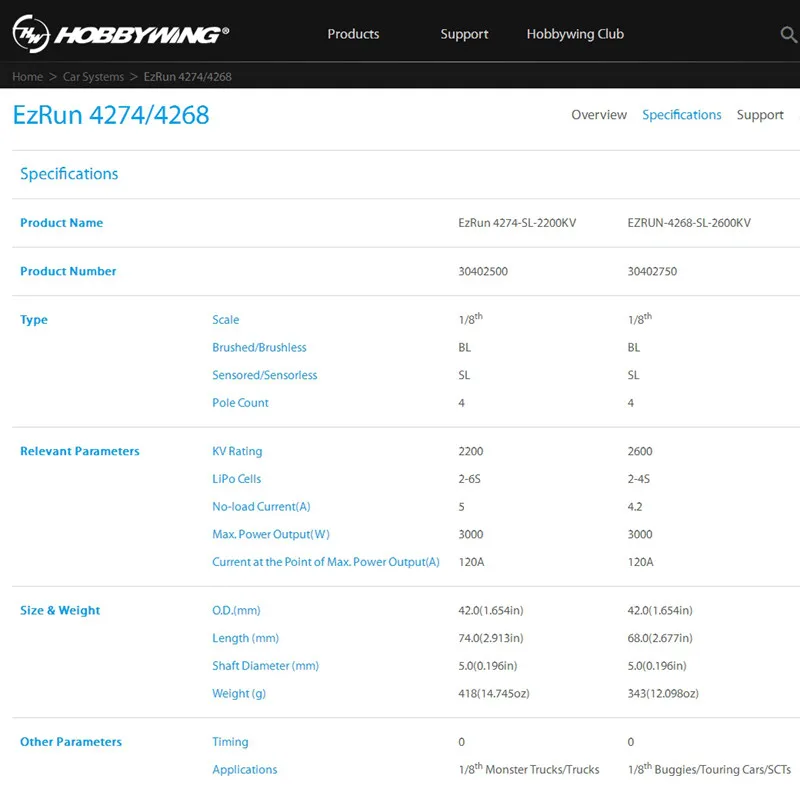Click the Hobbywing logo

coord(121,34)
